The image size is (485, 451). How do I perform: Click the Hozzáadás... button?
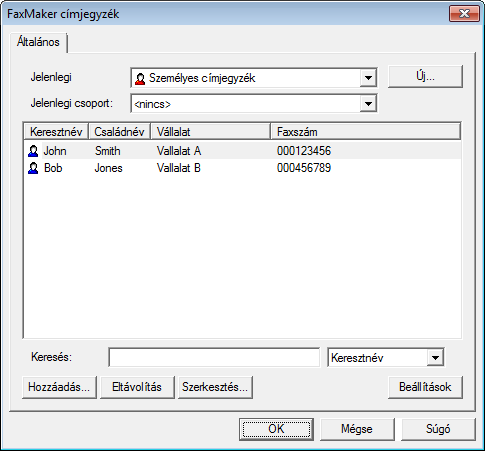(x=59, y=387)
